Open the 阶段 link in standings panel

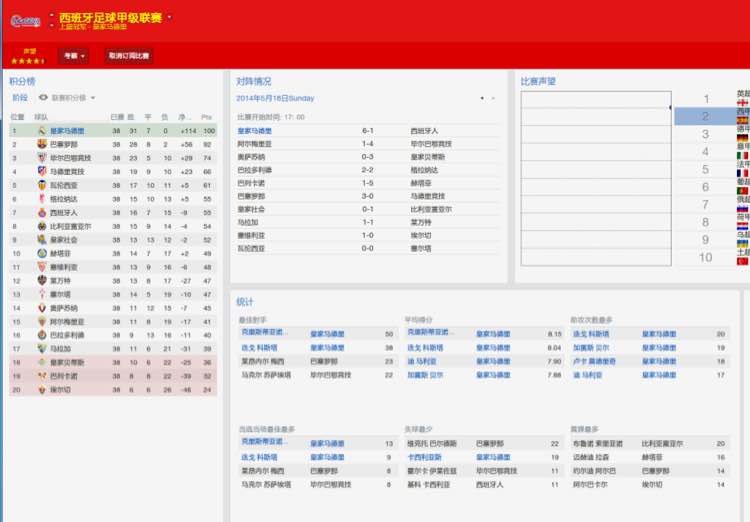click(20, 98)
